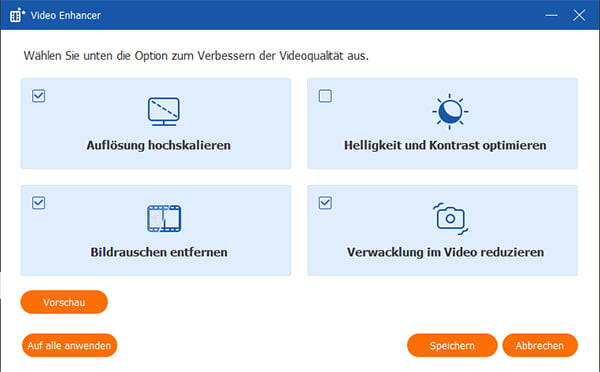The height and width of the screenshot is (372, 600).
Task: Click the Bildrauschen entfernen label
Action: pos(159,252)
